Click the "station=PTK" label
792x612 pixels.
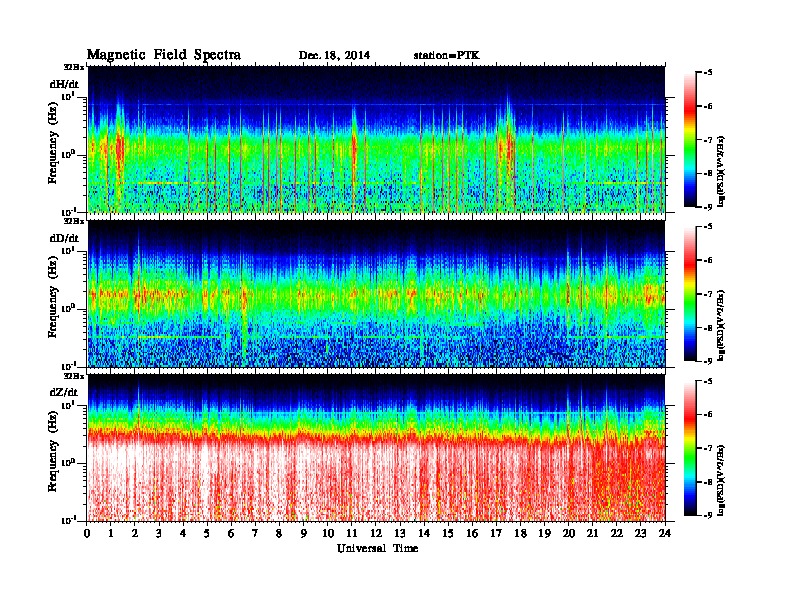(x=447, y=55)
